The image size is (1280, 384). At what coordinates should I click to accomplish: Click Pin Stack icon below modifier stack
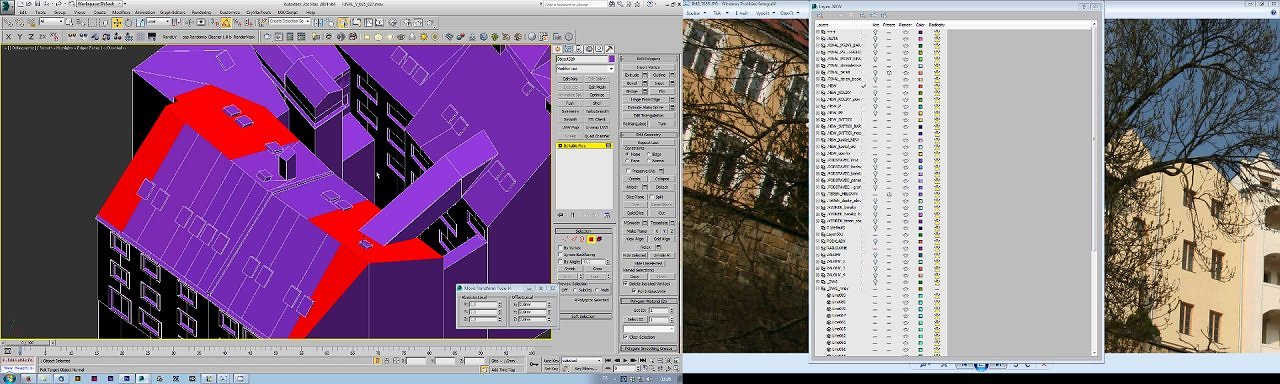click(x=560, y=215)
